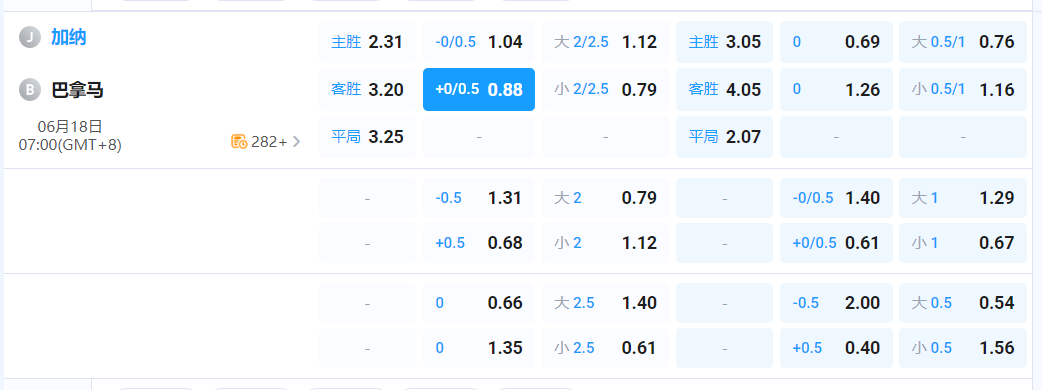1042x390 pixels.
Task: Choose 小 2.5 at 0.61
Action: 605,348
